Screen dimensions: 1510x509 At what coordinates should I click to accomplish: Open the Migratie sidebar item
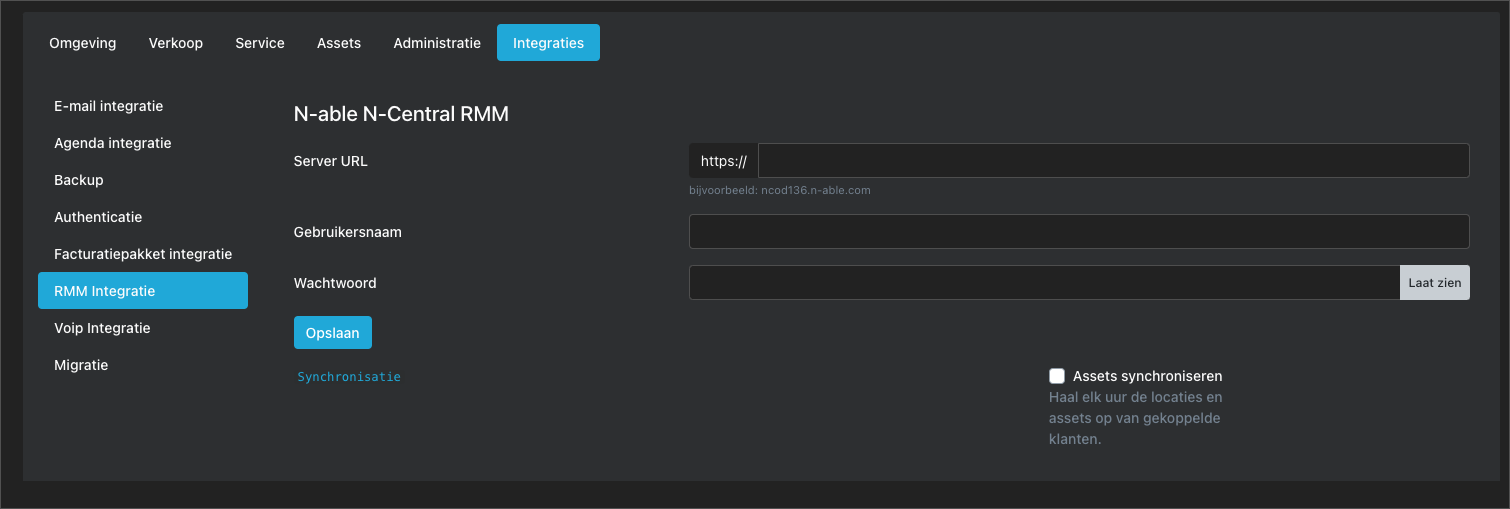point(143,365)
